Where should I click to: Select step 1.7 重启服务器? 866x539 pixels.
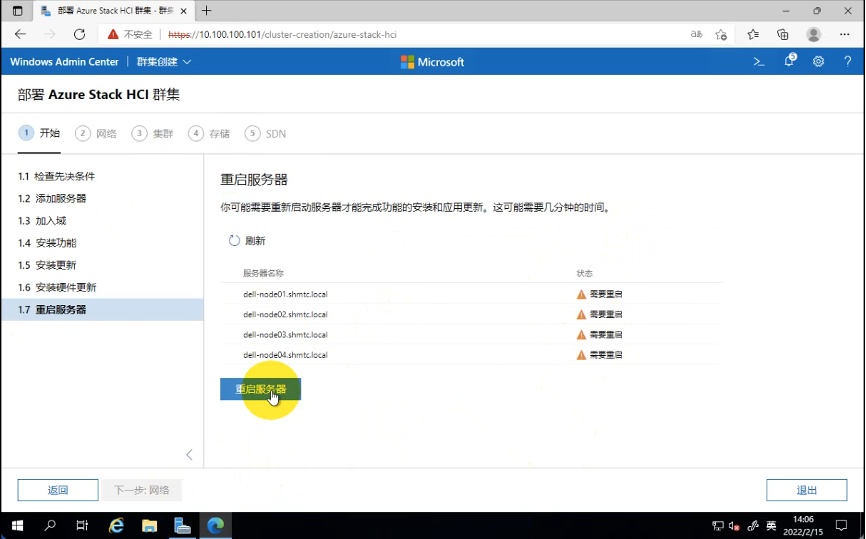(x=103, y=309)
